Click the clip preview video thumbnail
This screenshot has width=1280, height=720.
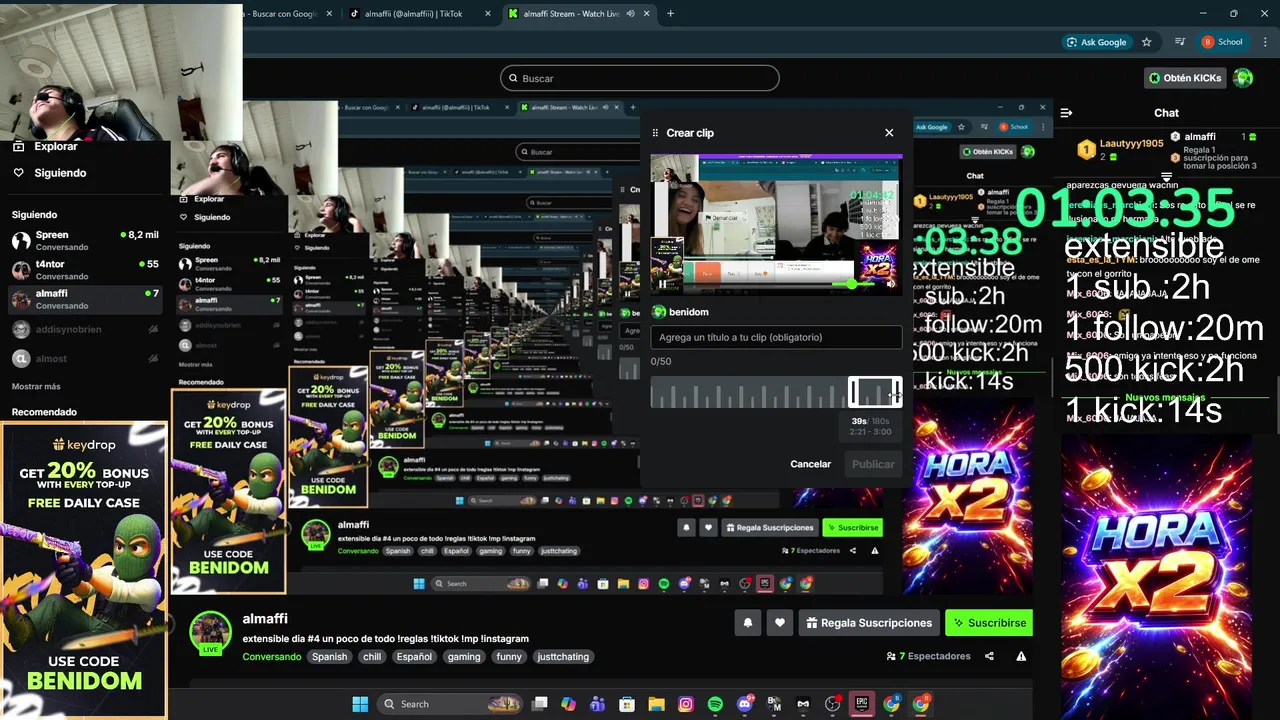[776, 224]
